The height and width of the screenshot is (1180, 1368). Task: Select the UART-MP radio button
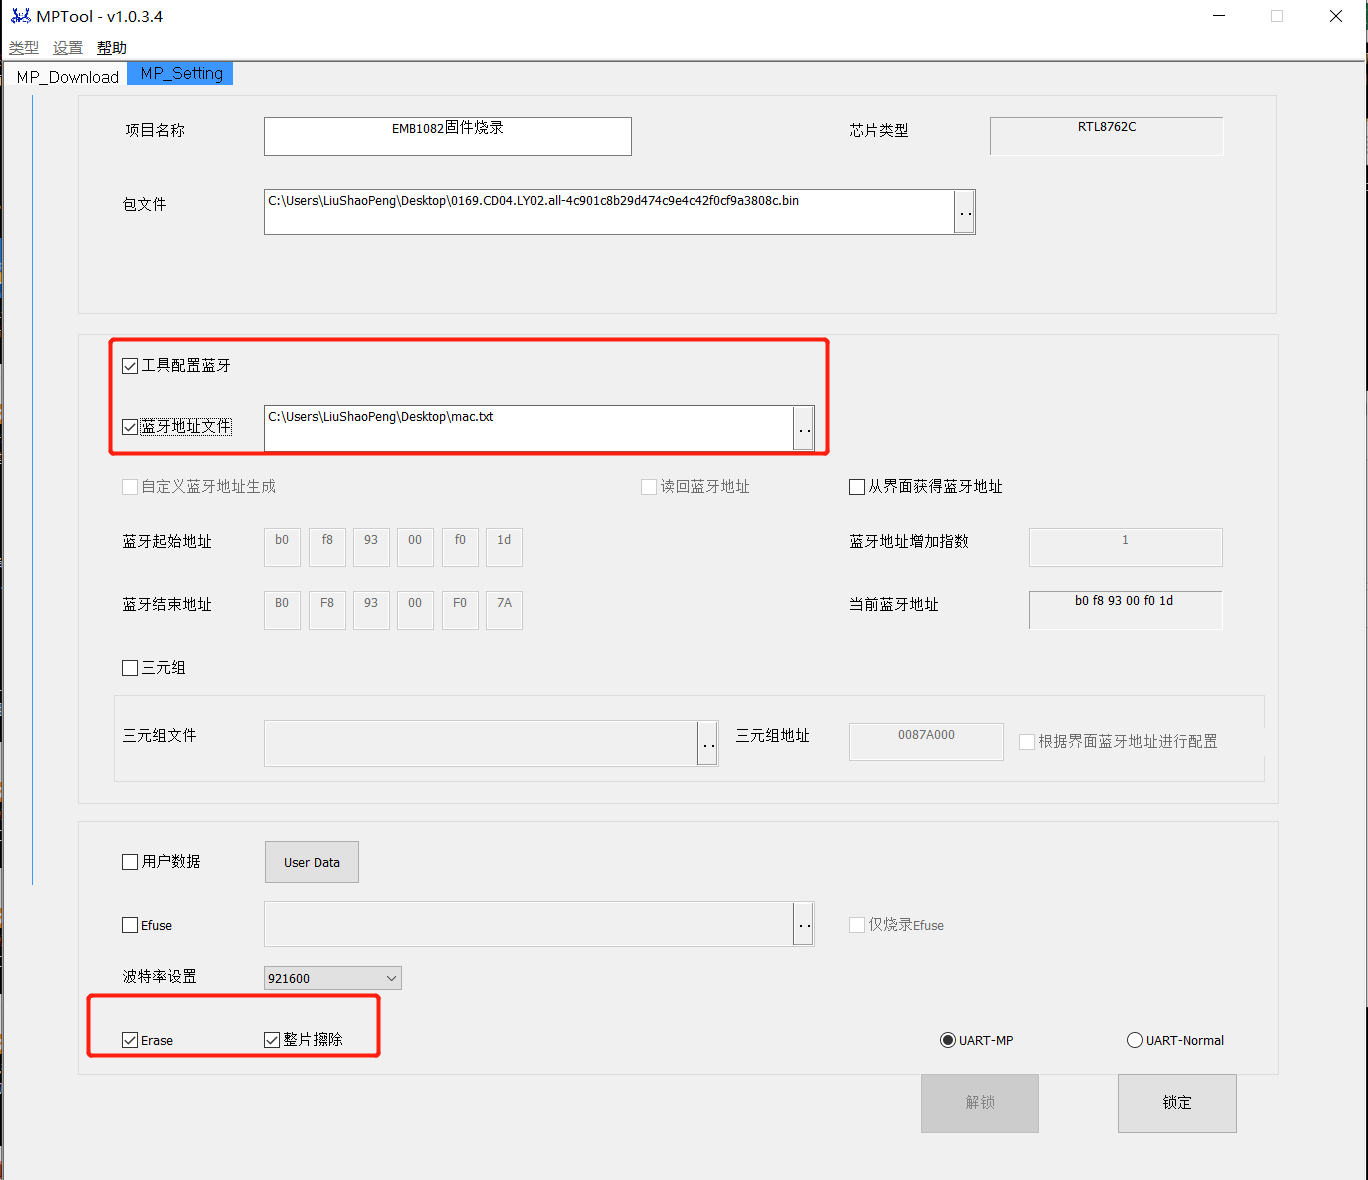948,1040
